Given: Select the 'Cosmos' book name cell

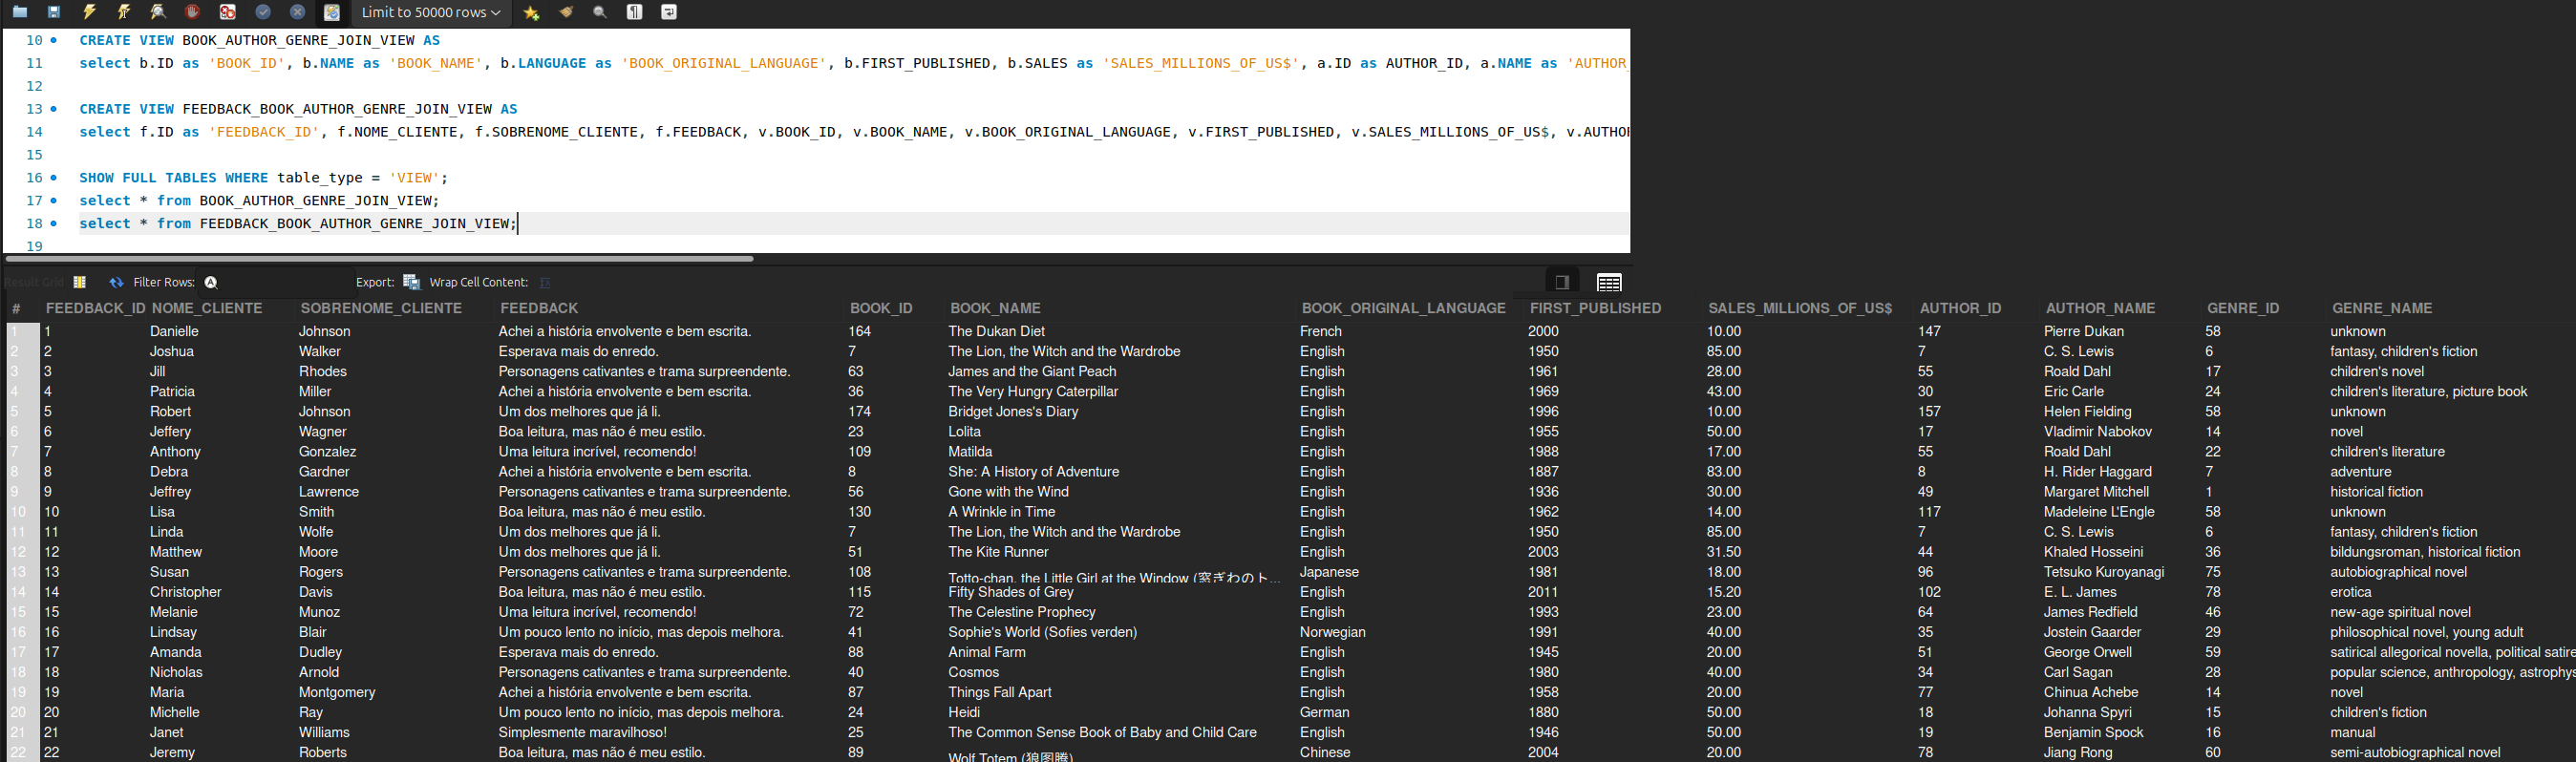Looking at the screenshot, I should tap(974, 672).
